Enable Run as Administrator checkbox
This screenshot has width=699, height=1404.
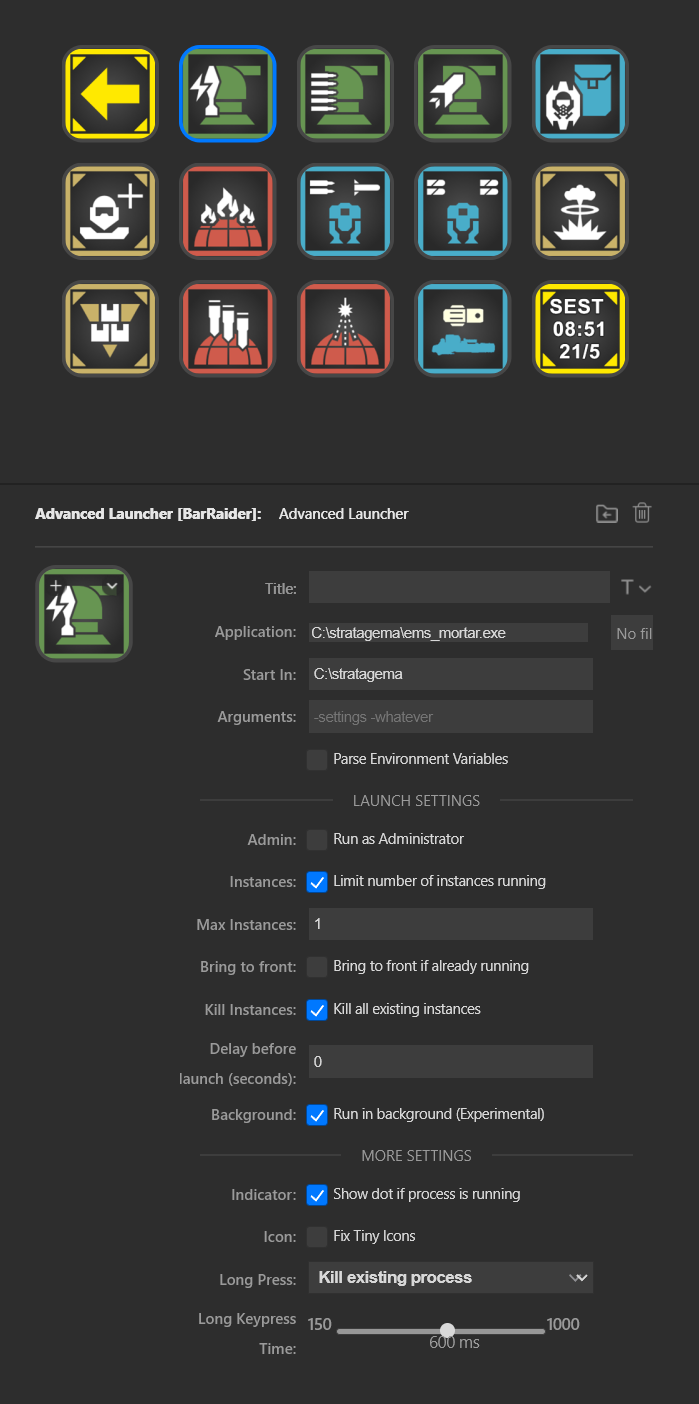(317, 840)
